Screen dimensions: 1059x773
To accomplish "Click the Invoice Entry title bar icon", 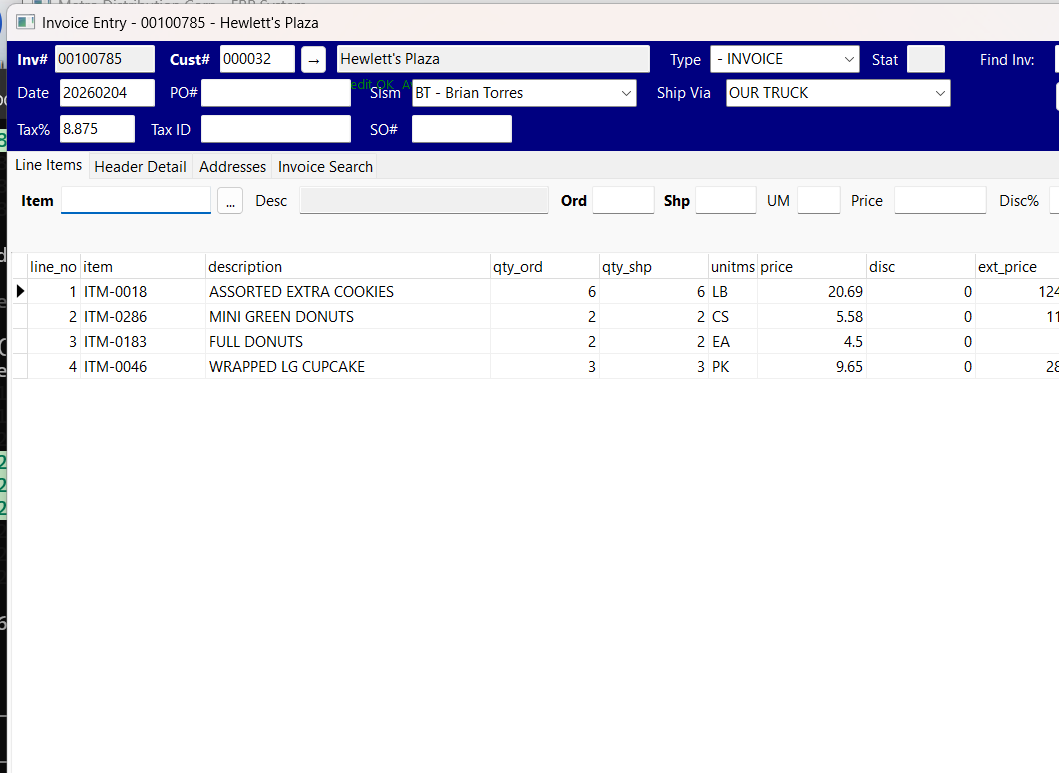I will click(x=27, y=22).
